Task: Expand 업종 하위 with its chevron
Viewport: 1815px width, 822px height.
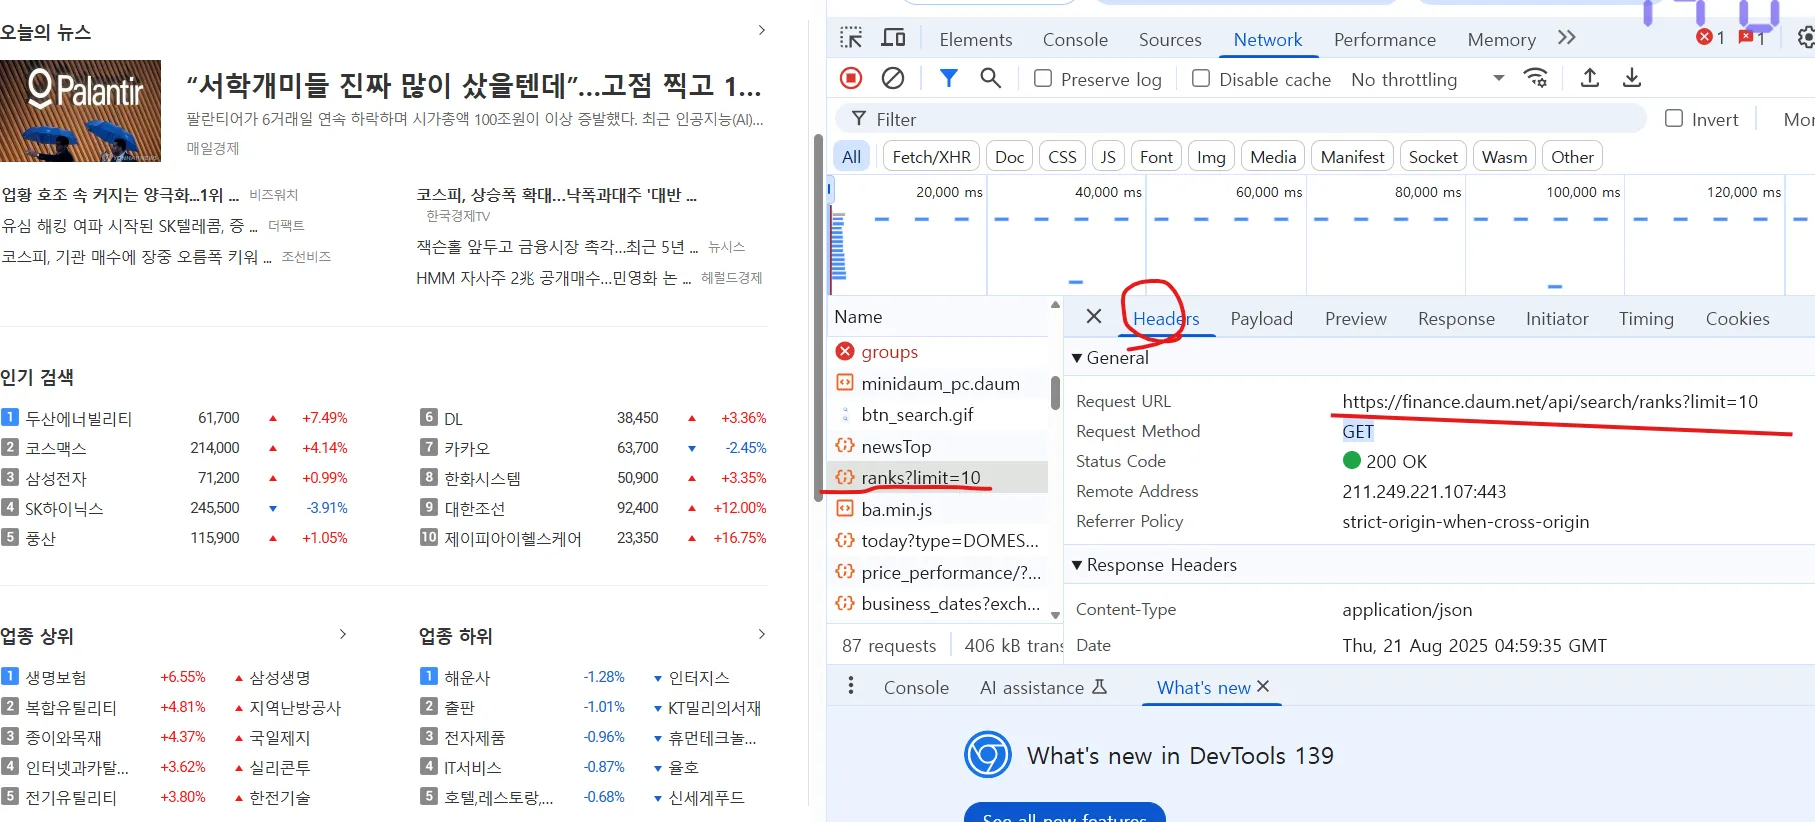Action: point(762,634)
